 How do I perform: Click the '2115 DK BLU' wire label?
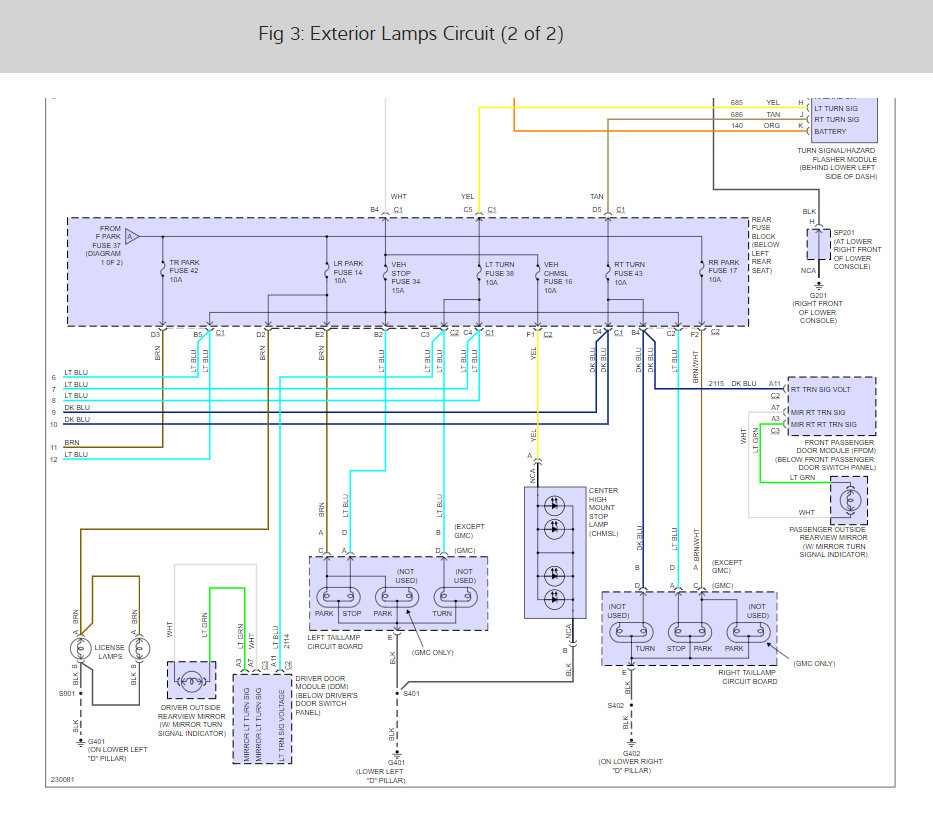click(732, 384)
